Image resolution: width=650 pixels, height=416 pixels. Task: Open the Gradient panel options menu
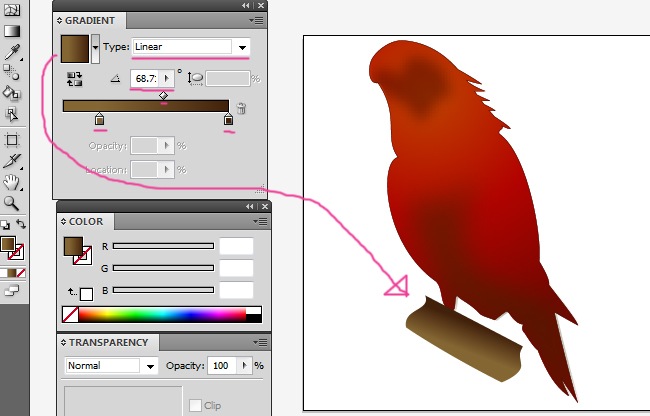coord(259,20)
